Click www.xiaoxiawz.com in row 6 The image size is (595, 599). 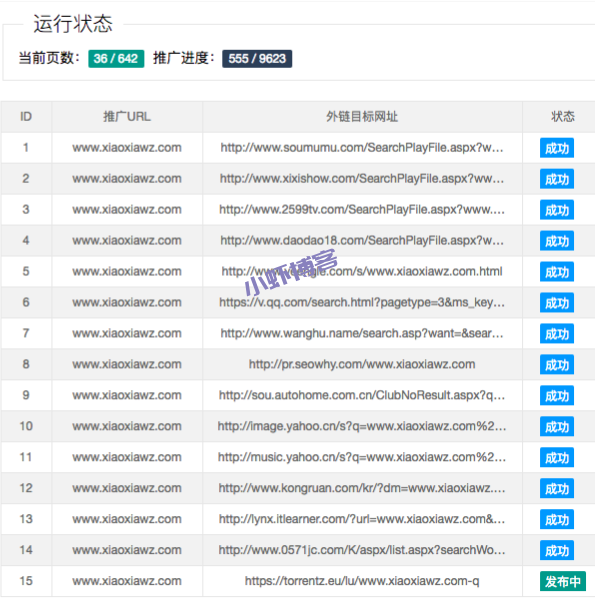[127, 302]
